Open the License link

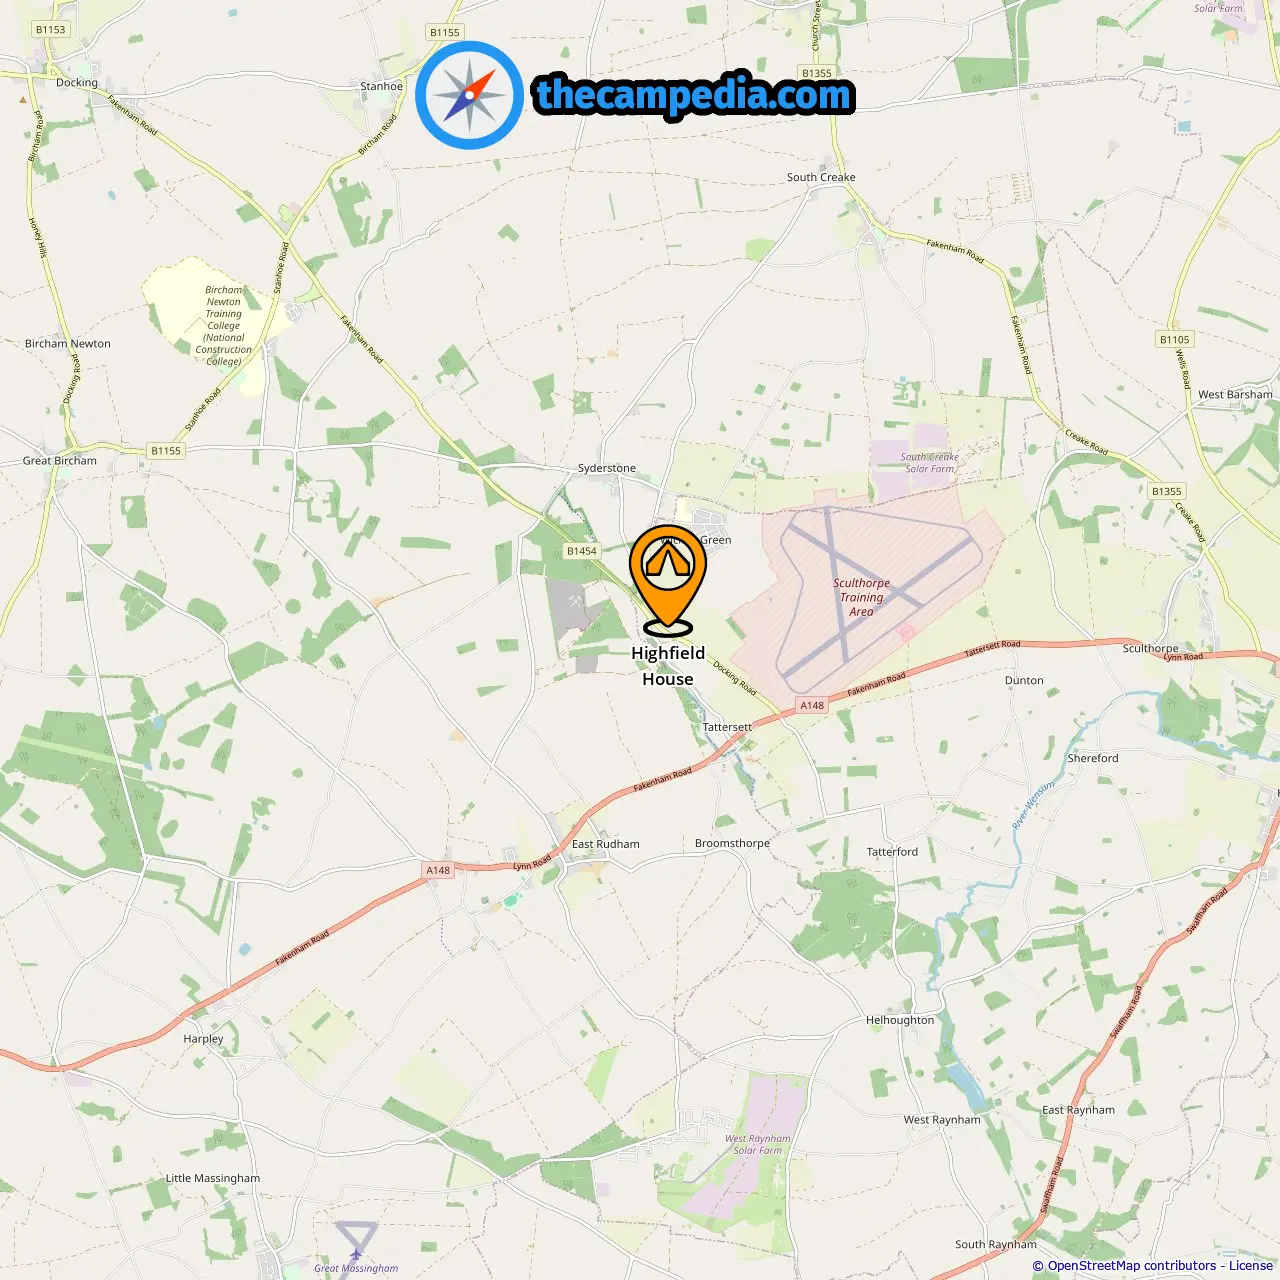pos(1251,1265)
